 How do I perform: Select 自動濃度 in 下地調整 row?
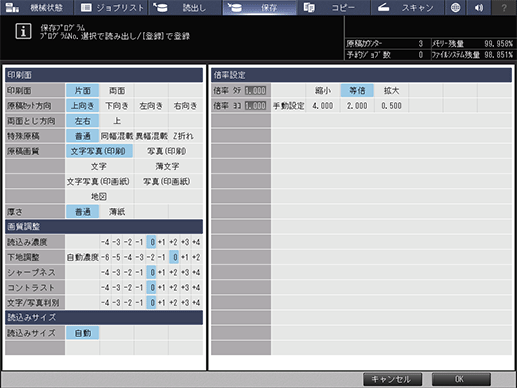click(82, 257)
